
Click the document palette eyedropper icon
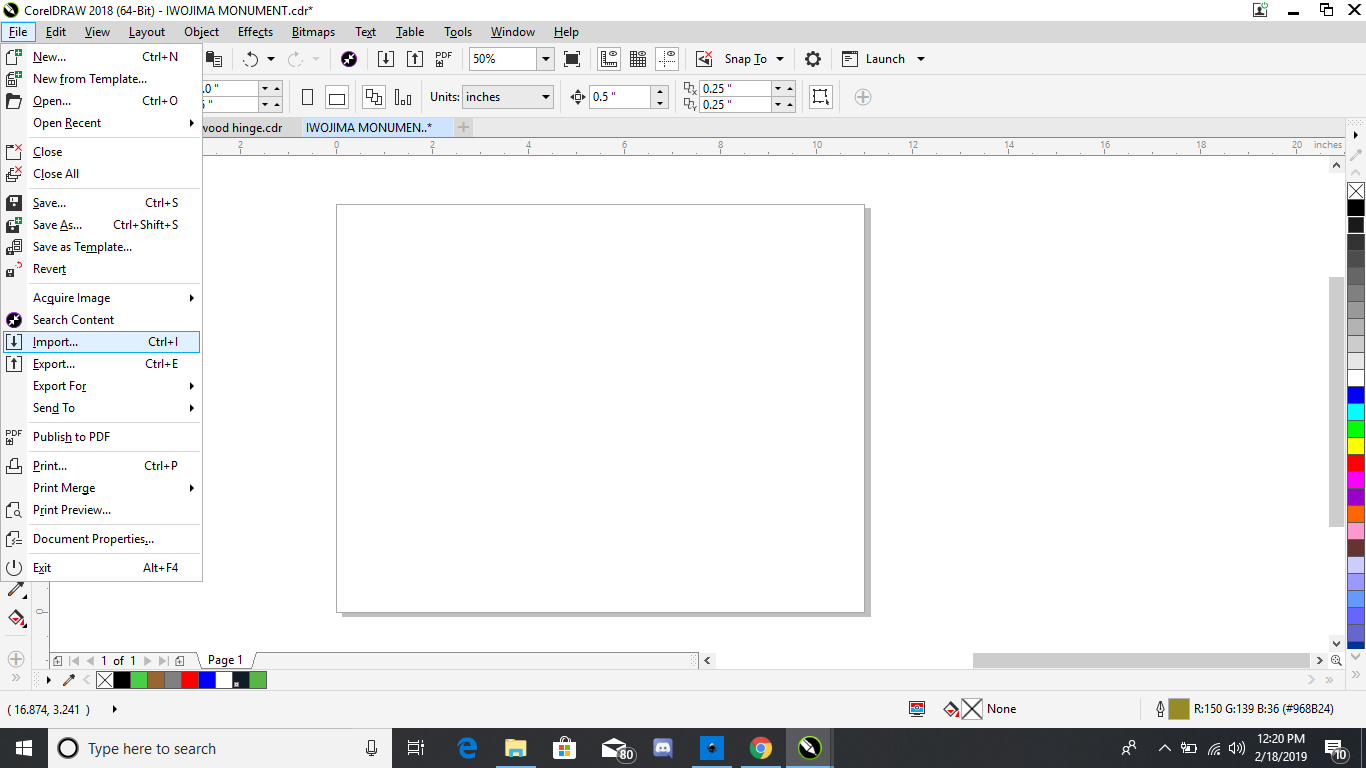[69, 680]
